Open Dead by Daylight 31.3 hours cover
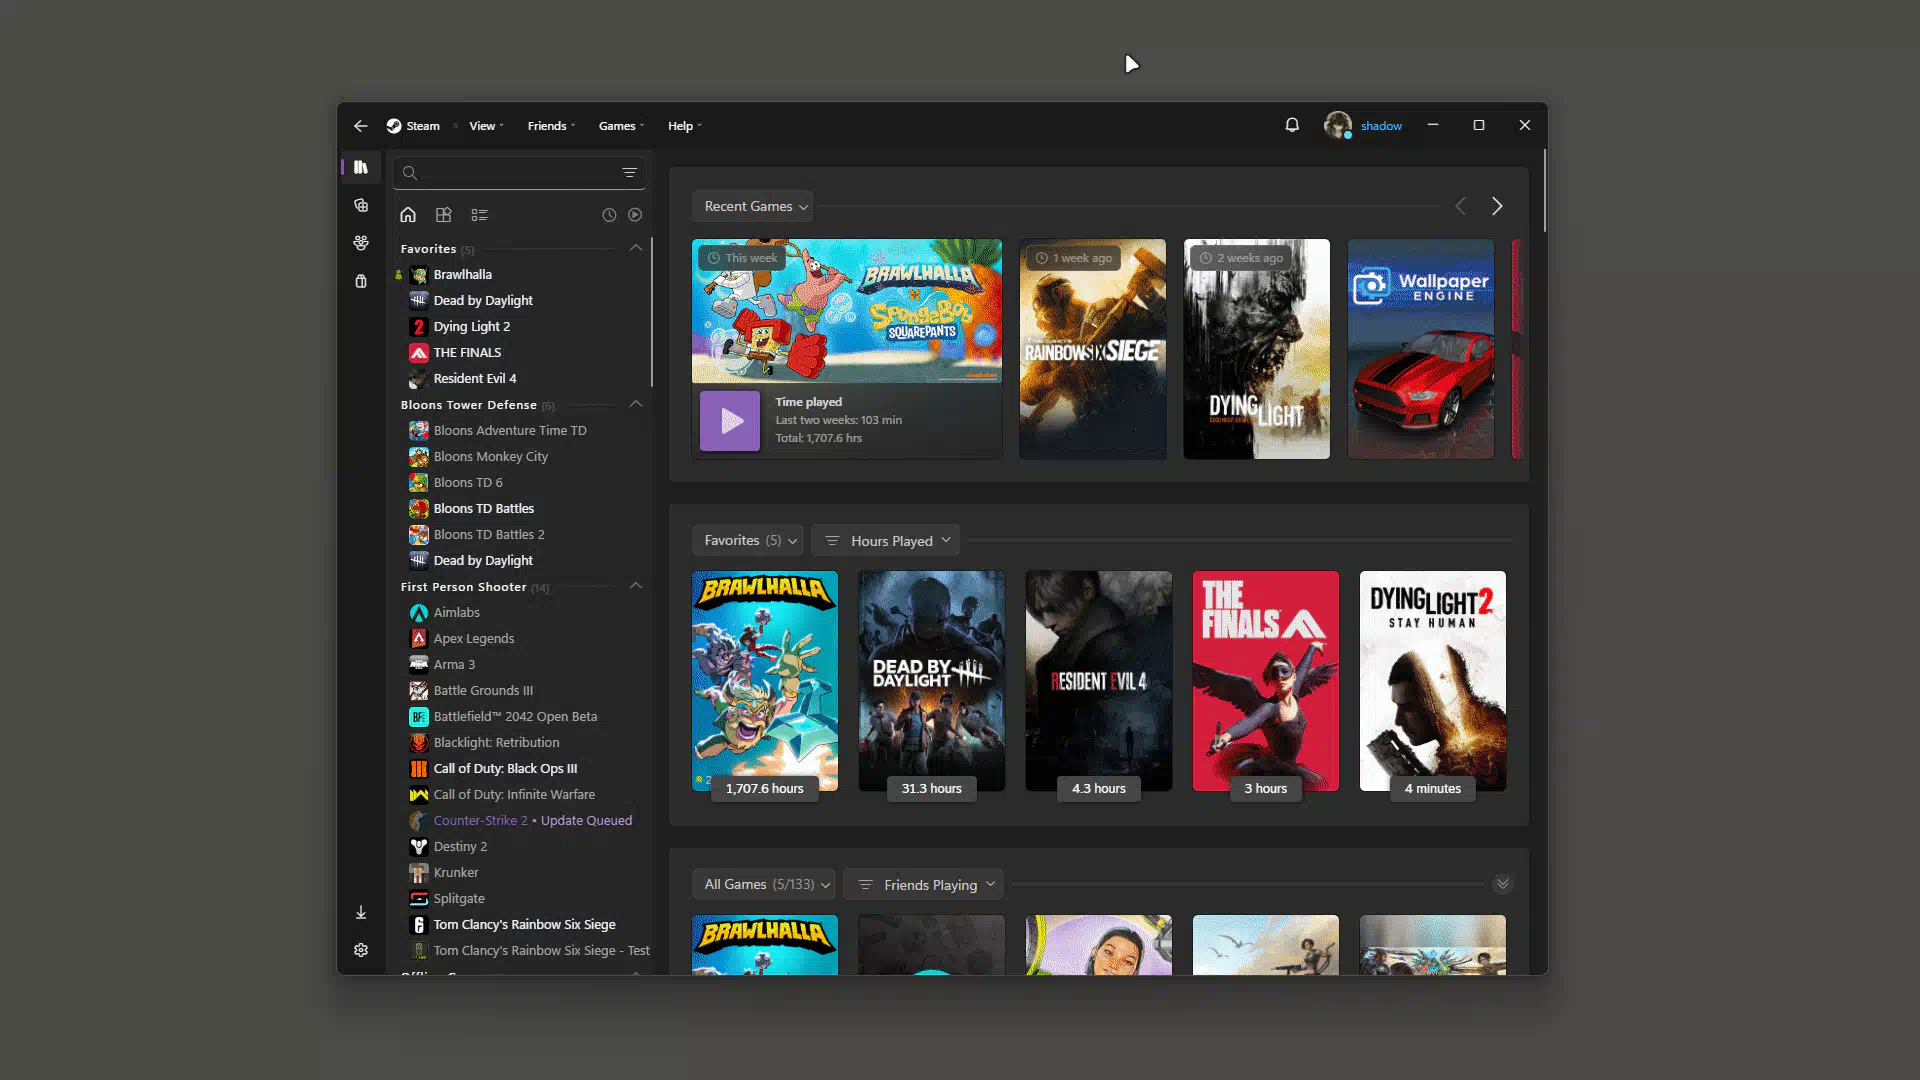 [932, 681]
